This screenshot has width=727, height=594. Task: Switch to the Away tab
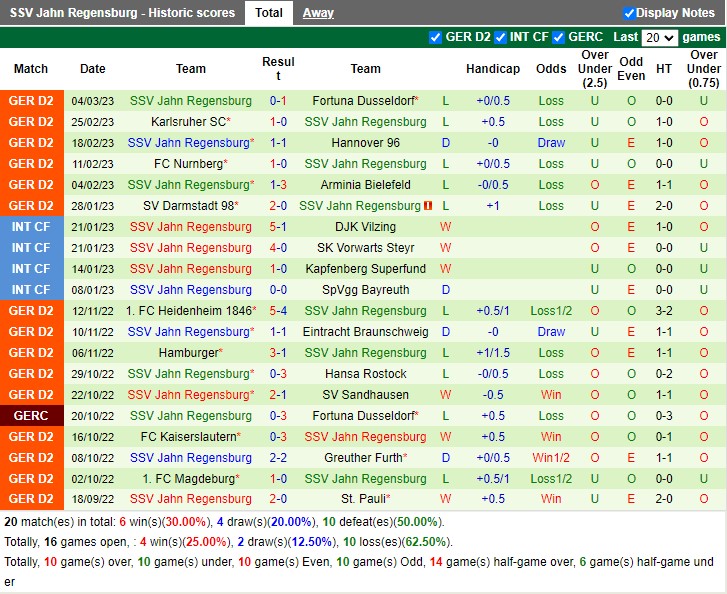click(318, 13)
